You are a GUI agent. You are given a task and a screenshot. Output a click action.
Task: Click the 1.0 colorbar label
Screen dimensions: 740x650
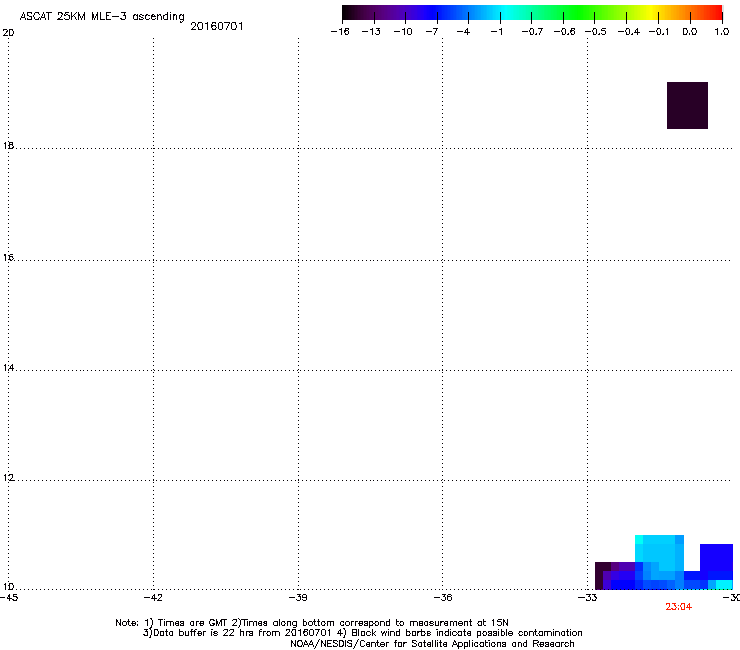click(x=722, y=32)
